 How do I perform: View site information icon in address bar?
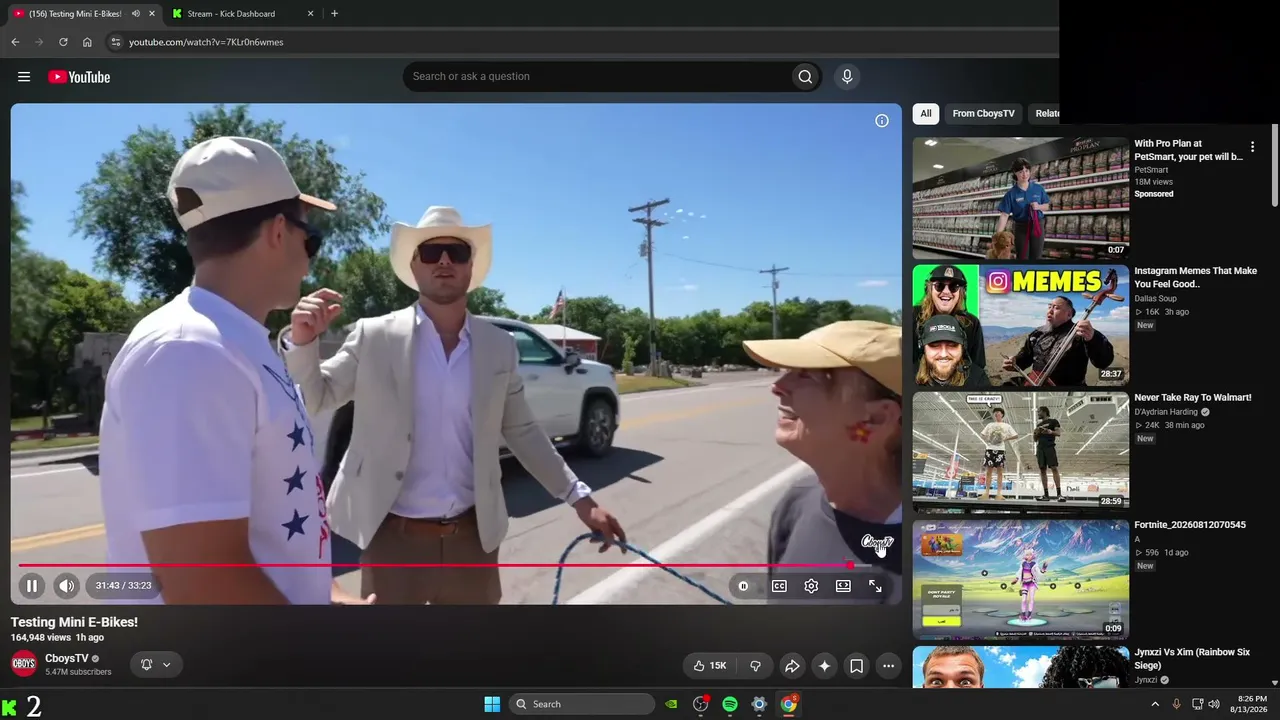115,42
